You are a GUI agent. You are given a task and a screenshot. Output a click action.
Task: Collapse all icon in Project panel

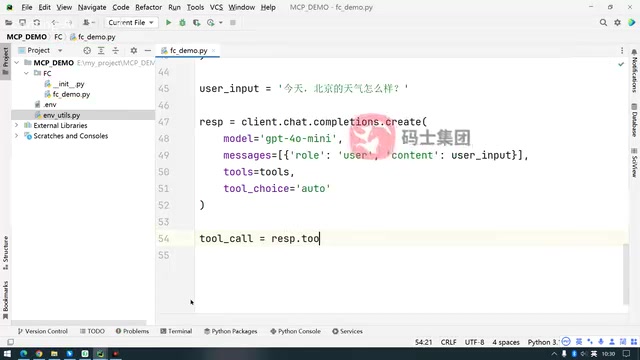pyautogui.click(x=116, y=50)
